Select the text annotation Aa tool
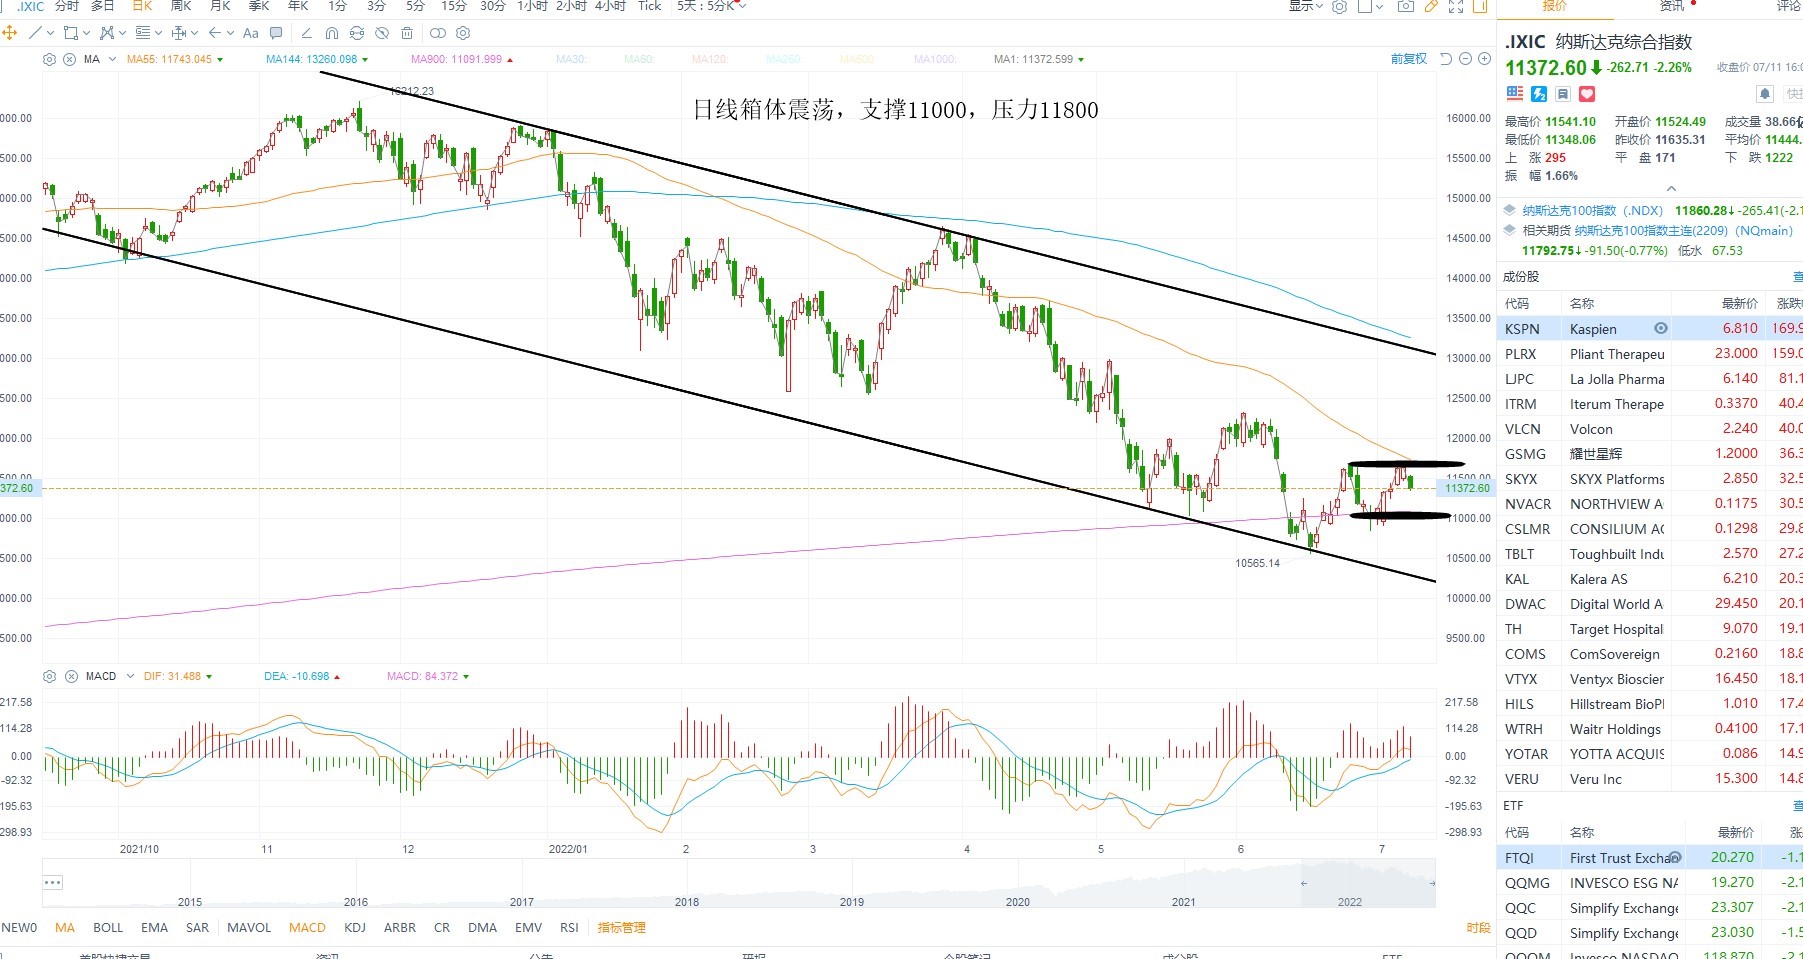The height and width of the screenshot is (959, 1803). coord(251,33)
